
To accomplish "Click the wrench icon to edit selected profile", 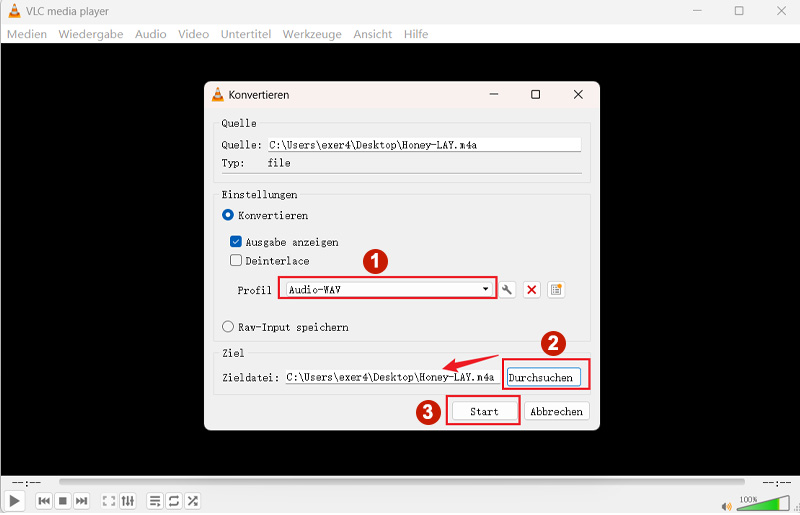I will [508, 290].
